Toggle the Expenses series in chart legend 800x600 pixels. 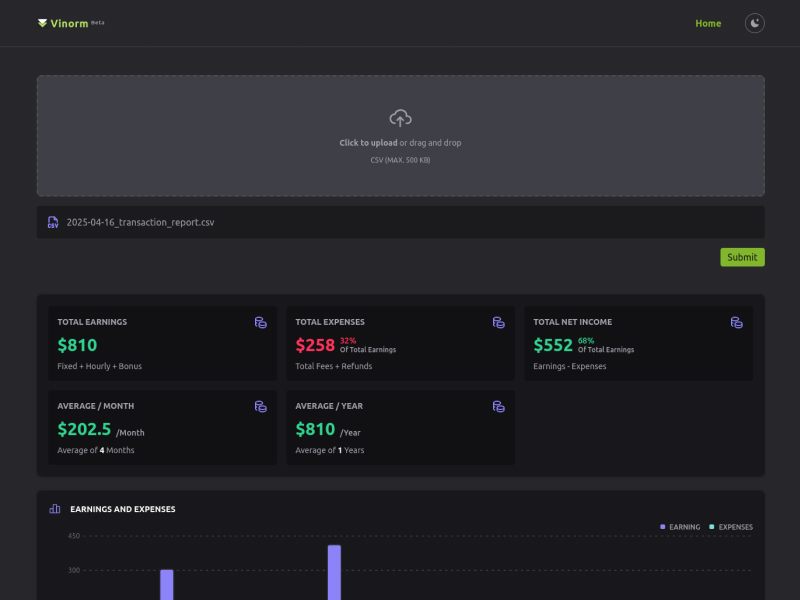[731, 527]
